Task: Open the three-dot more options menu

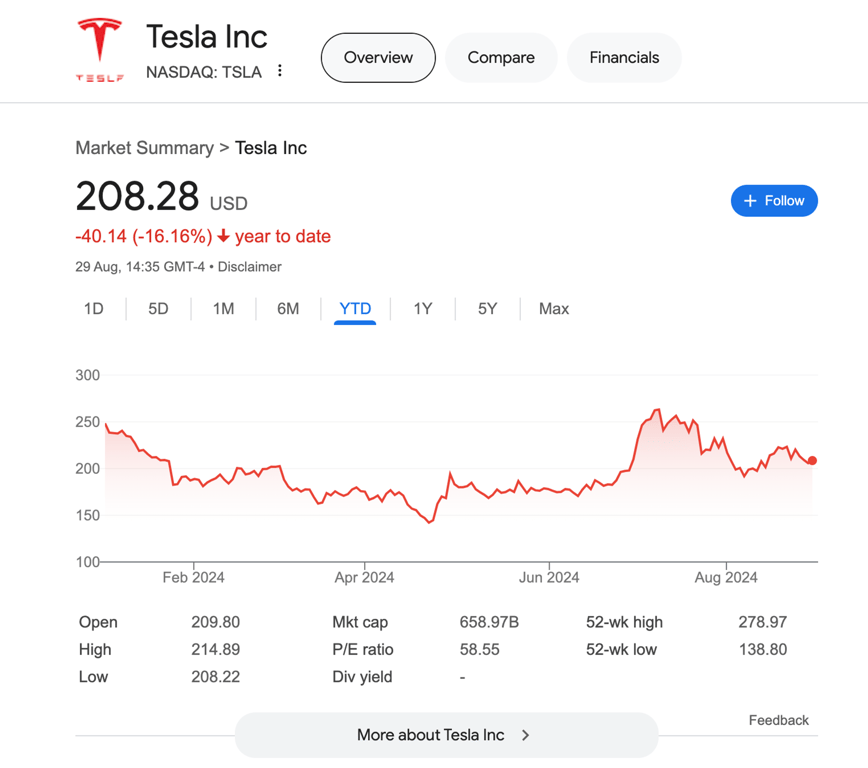Action: tap(280, 71)
